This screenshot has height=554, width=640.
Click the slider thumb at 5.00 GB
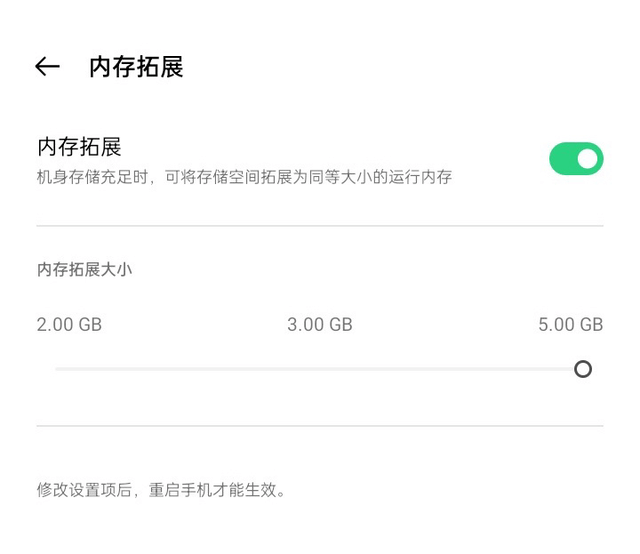583,369
